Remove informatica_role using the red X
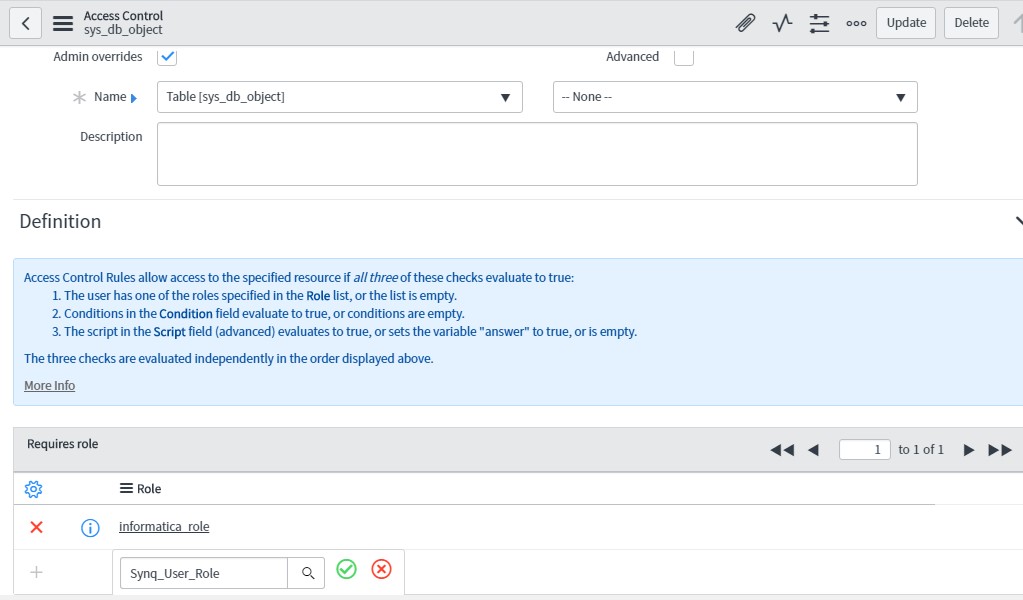This screenshot has height=600, width=1023. 35,527
